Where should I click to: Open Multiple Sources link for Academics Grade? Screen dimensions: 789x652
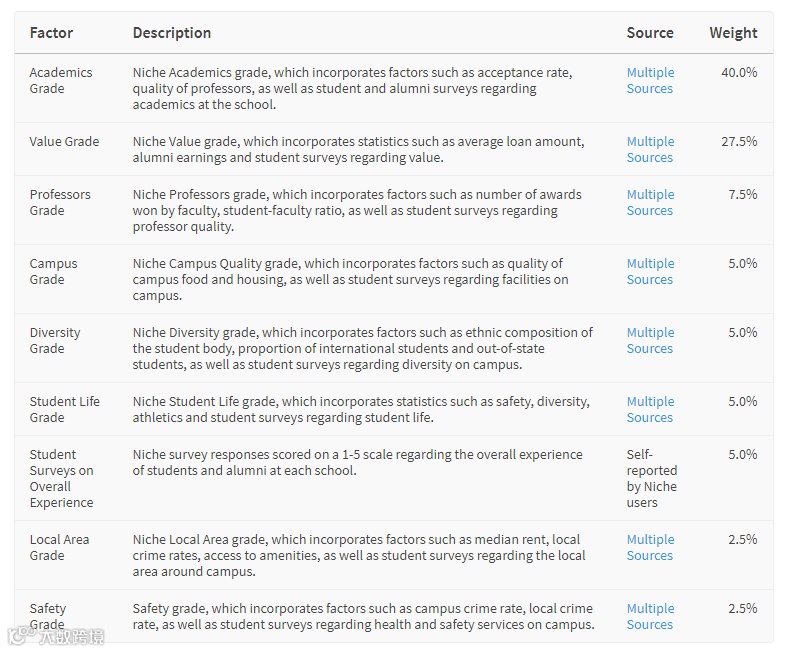pos(650,80)
